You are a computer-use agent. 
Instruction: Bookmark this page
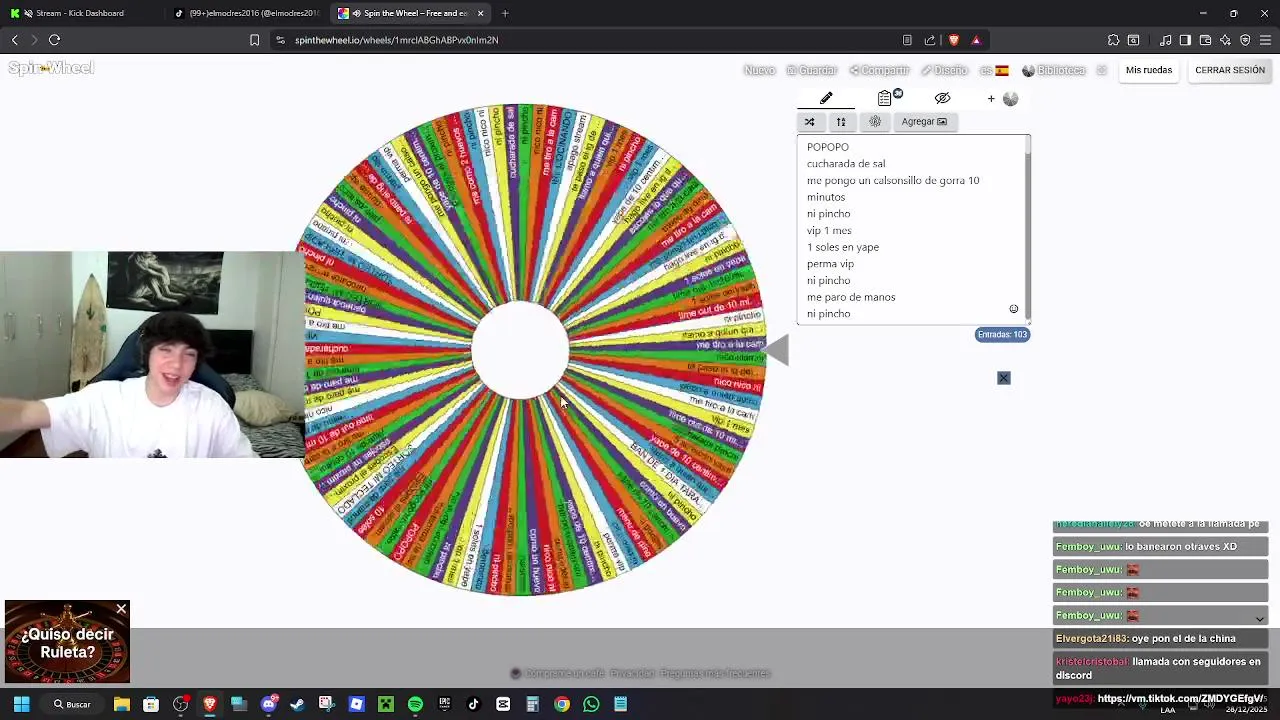click(x=254, y=40)
